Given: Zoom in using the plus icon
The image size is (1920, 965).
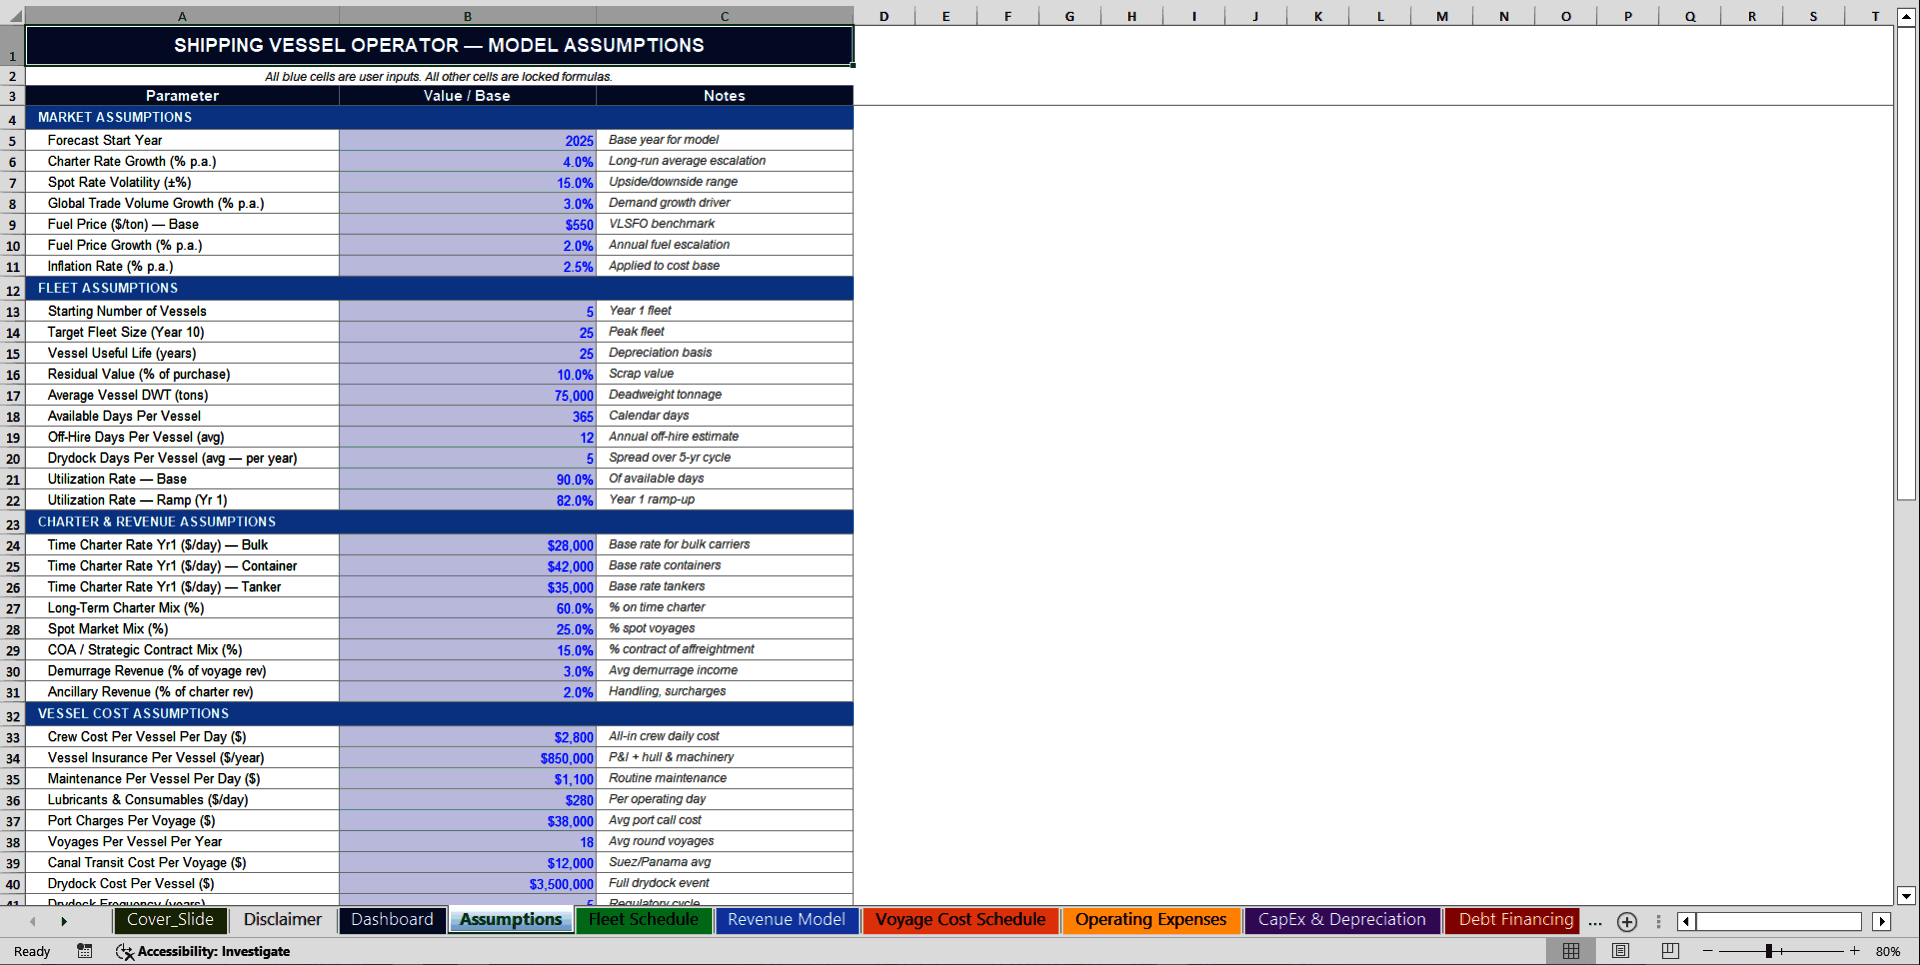Looking at the screenshot, I should (1855, 951).
